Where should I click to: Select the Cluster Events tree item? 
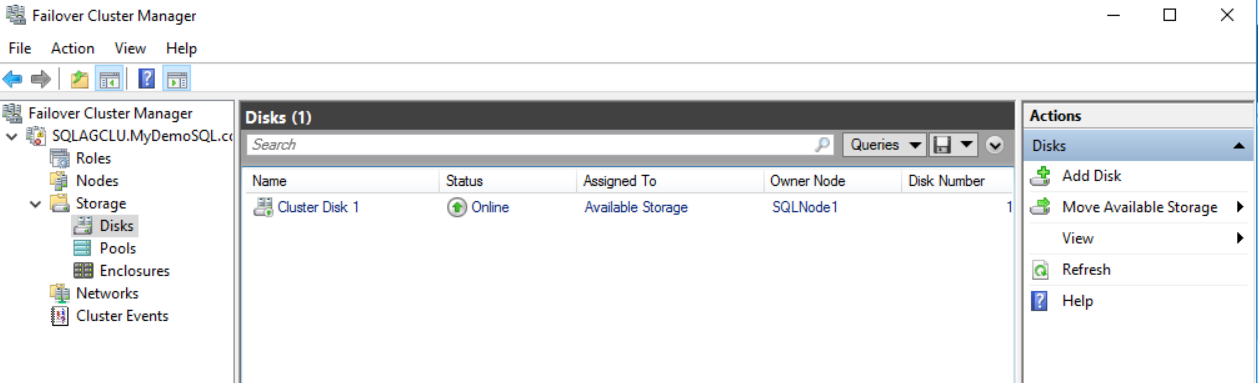point(122,316)
